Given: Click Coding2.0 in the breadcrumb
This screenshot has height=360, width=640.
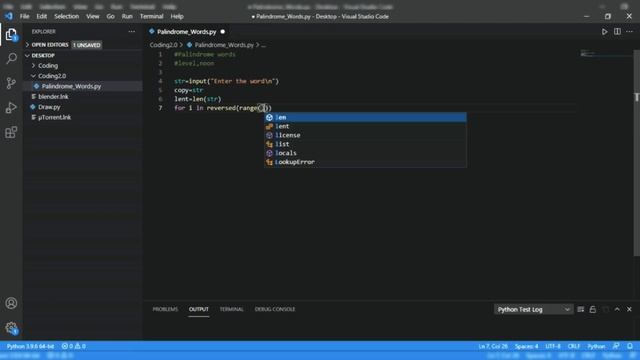Looking at the screenshot, I should [x=163, y=45].
